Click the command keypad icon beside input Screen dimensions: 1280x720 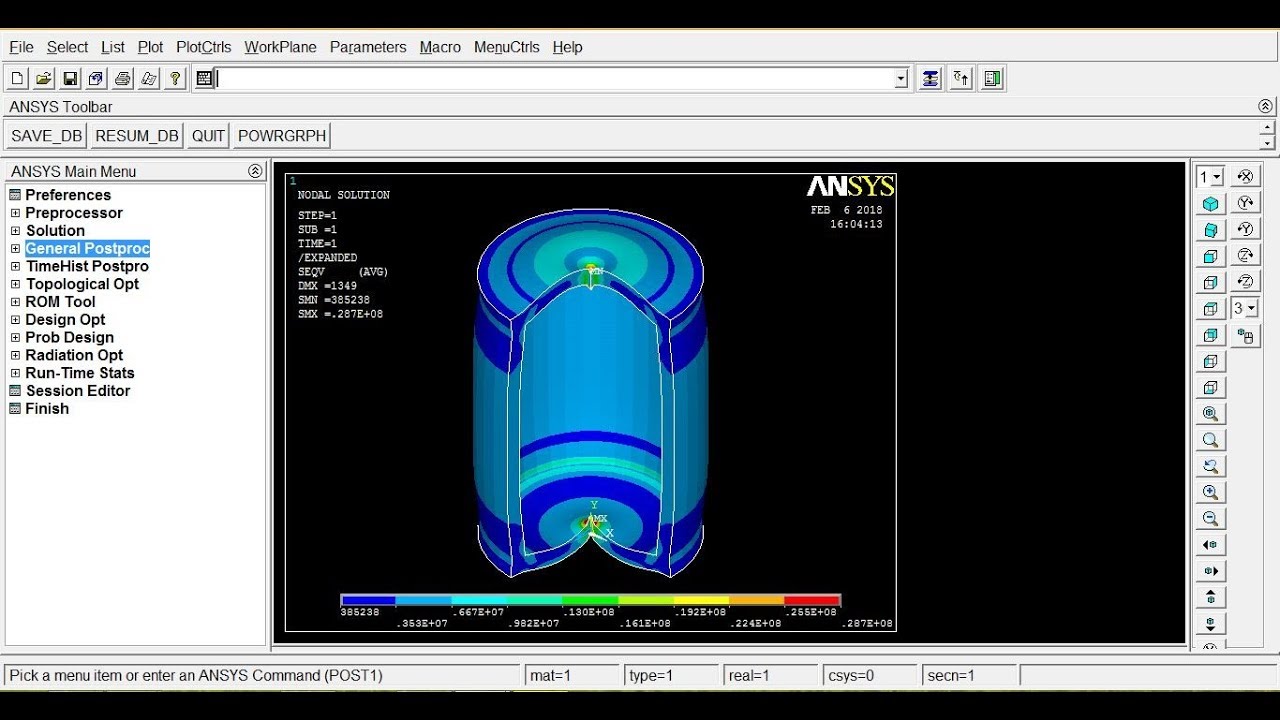click(x=205, y=78)
